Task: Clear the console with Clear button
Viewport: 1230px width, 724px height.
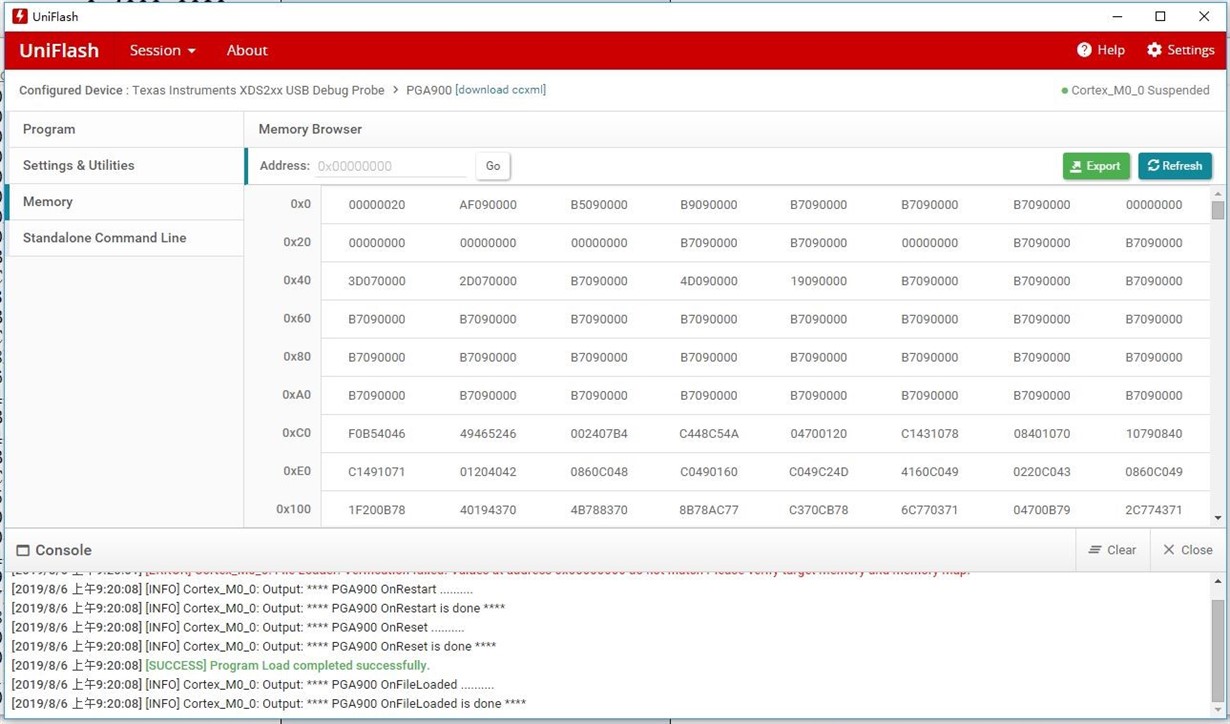Action: (1112, 550)
